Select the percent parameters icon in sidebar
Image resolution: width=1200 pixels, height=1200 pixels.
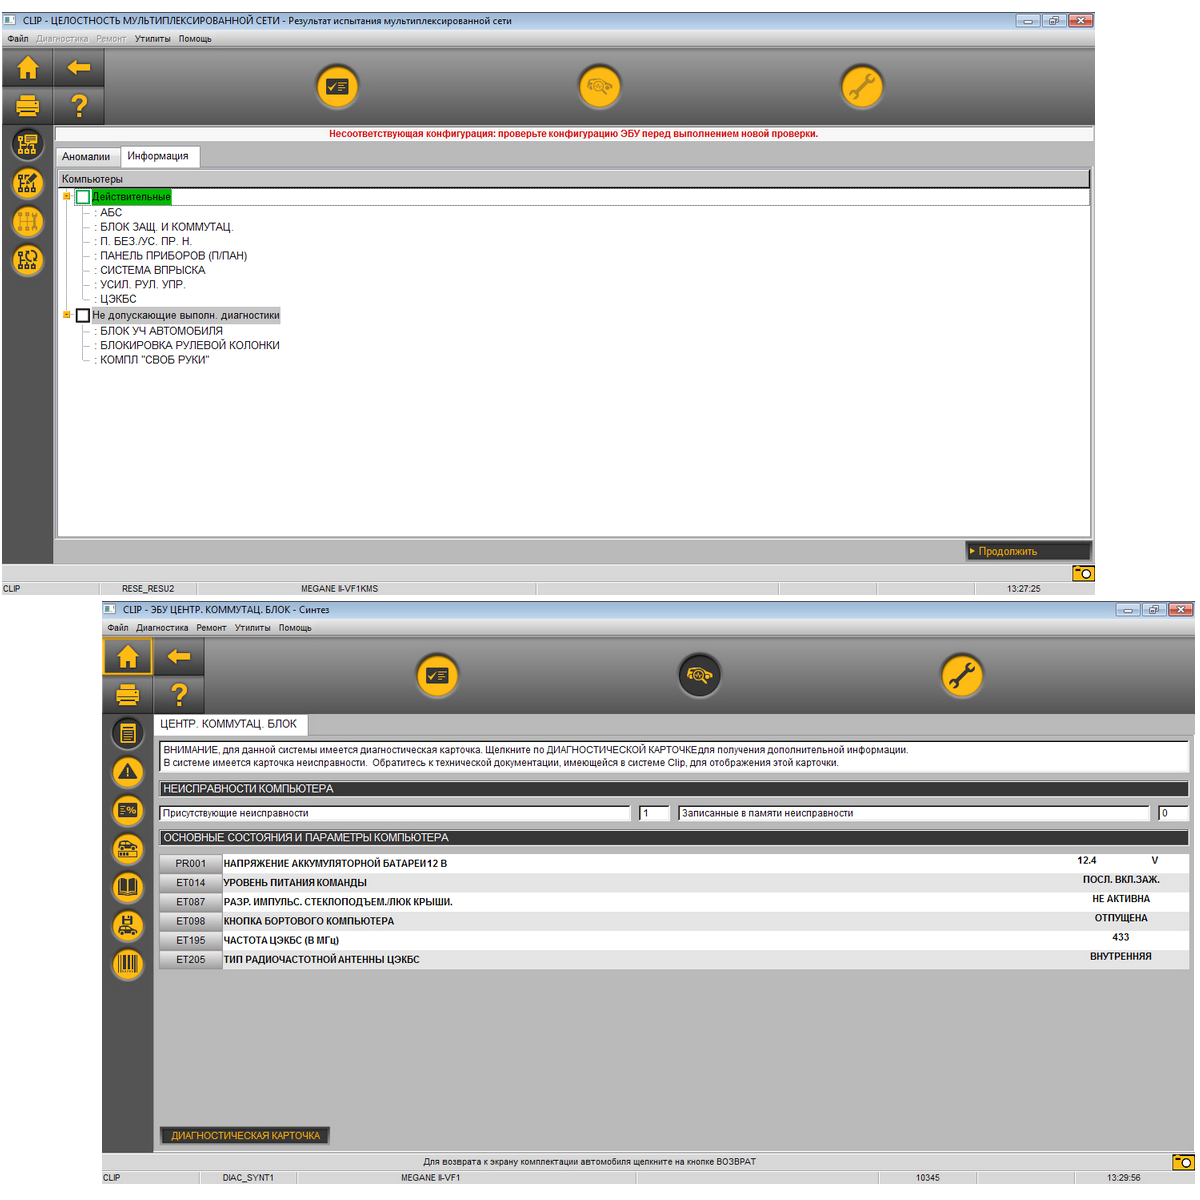(127, 810)
